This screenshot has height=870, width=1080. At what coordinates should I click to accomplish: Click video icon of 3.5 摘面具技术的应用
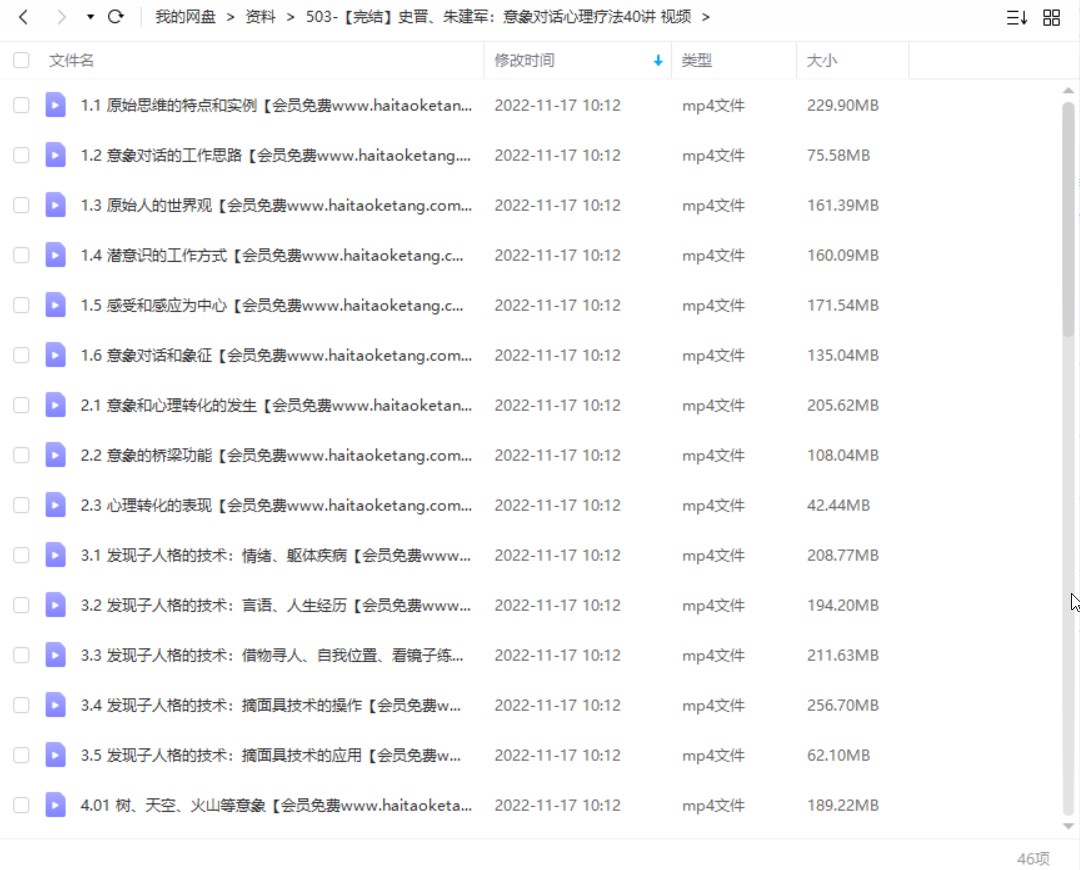tap(56, 755)
